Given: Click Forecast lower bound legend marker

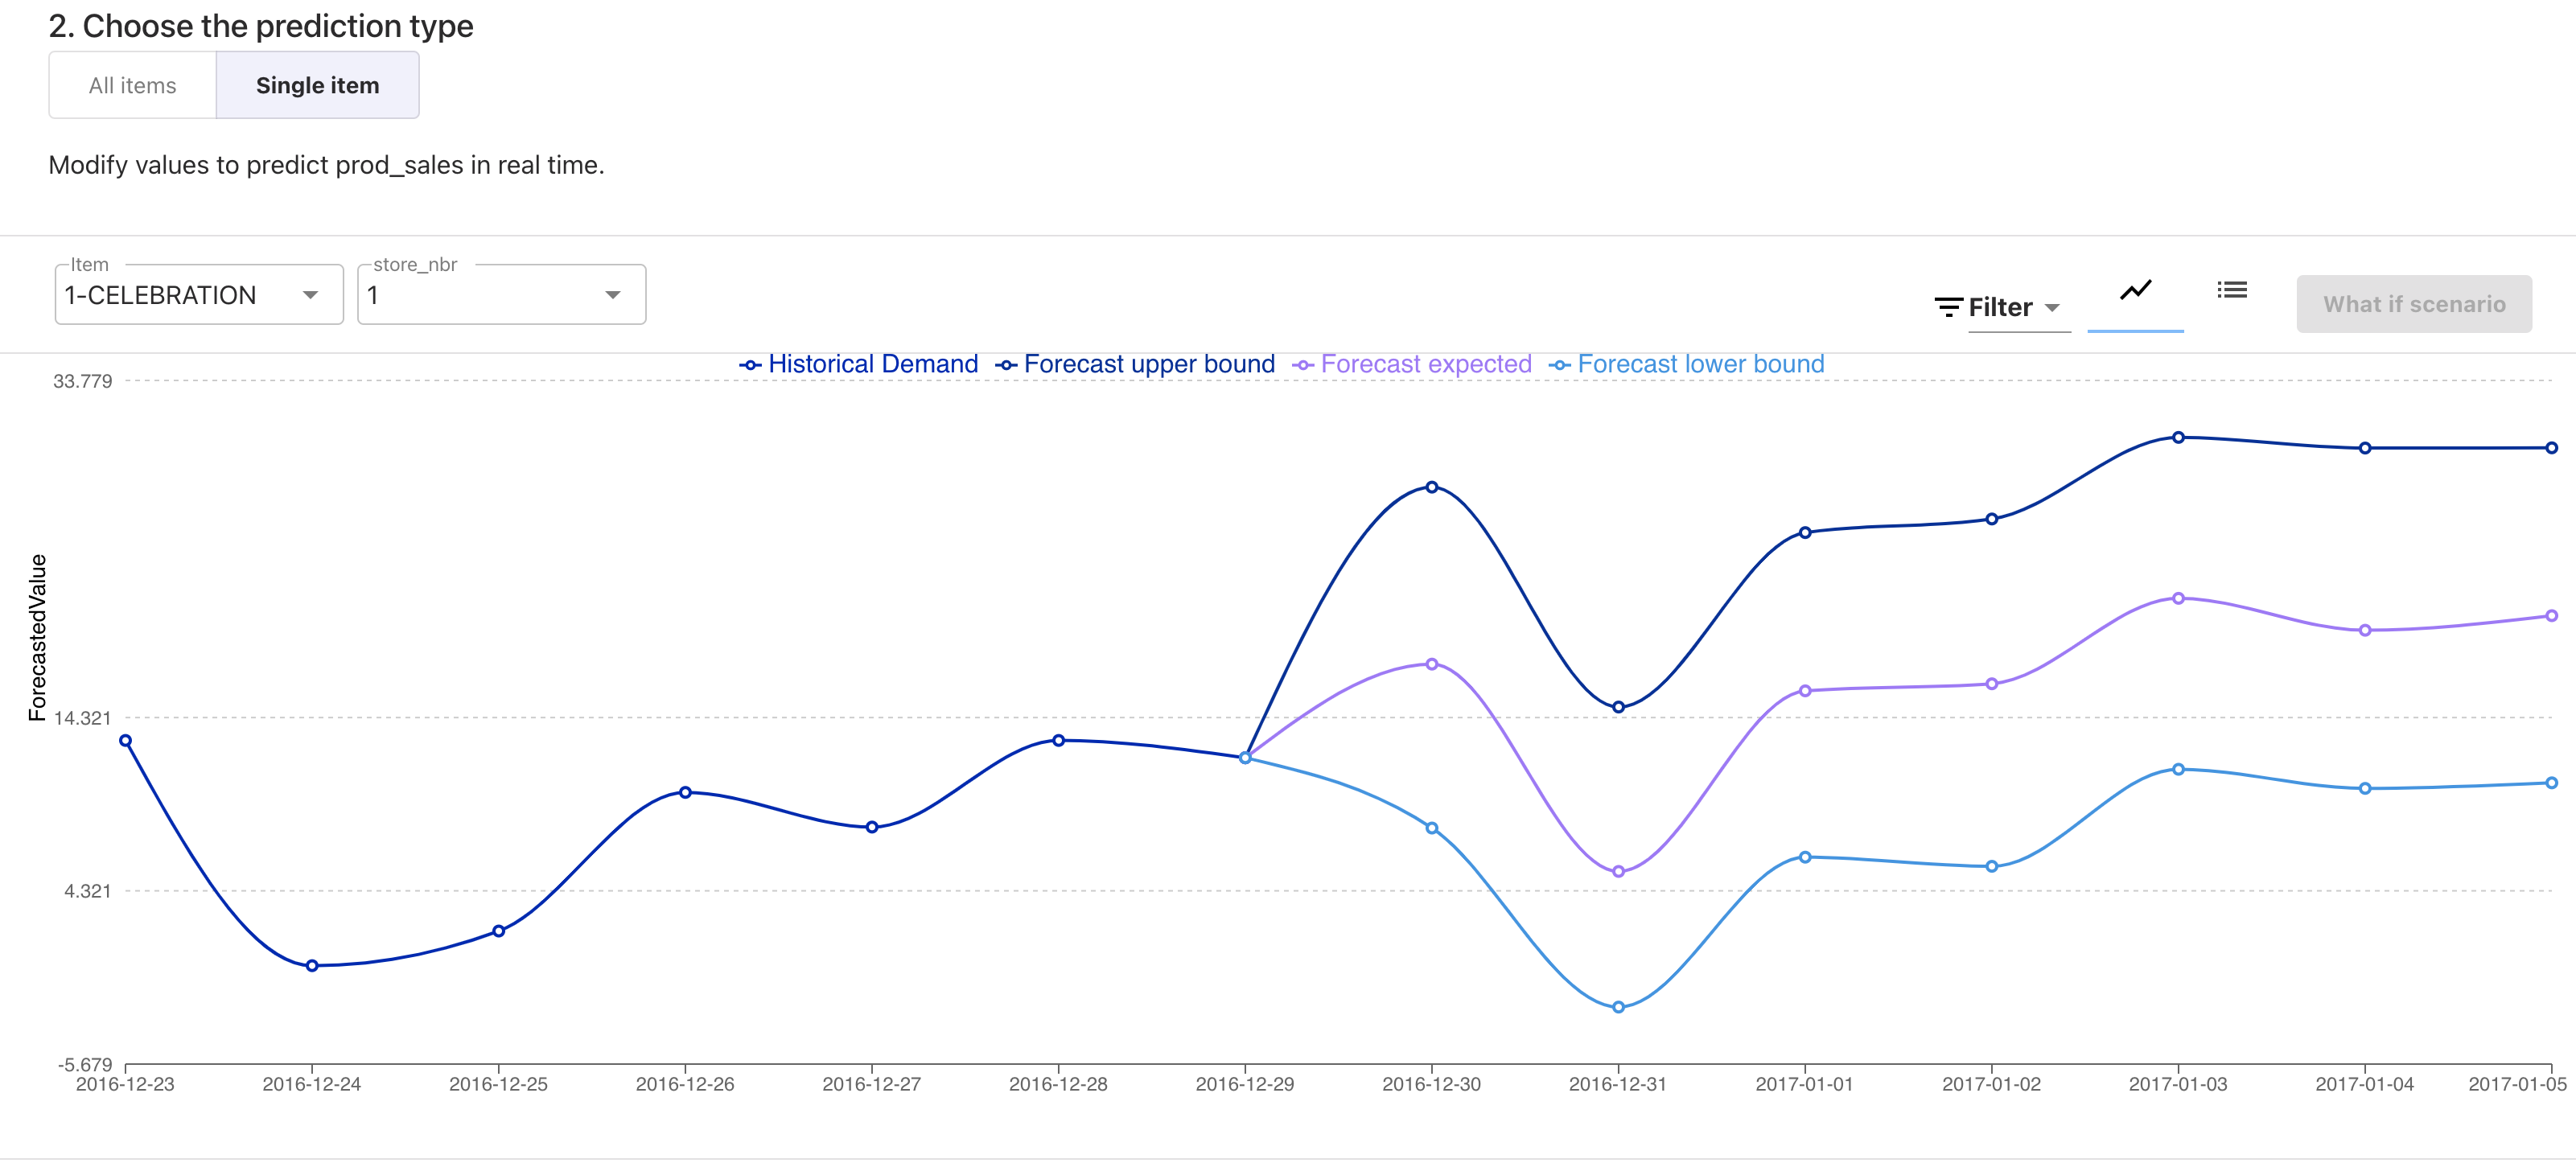Looking at the screenshot, I should pos(1559,365).
